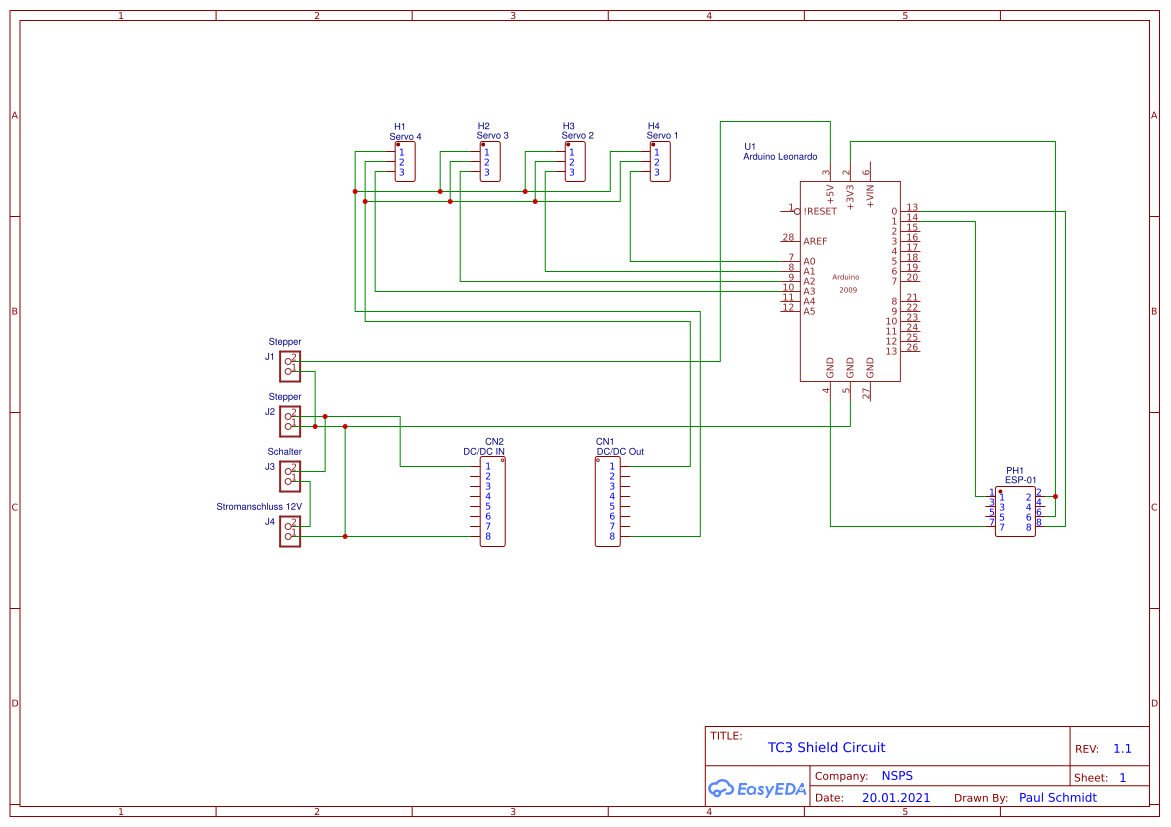Screen dimensions: 1171x827
Task: Click the "Servo 2" header label
Action: pos(577,136)
